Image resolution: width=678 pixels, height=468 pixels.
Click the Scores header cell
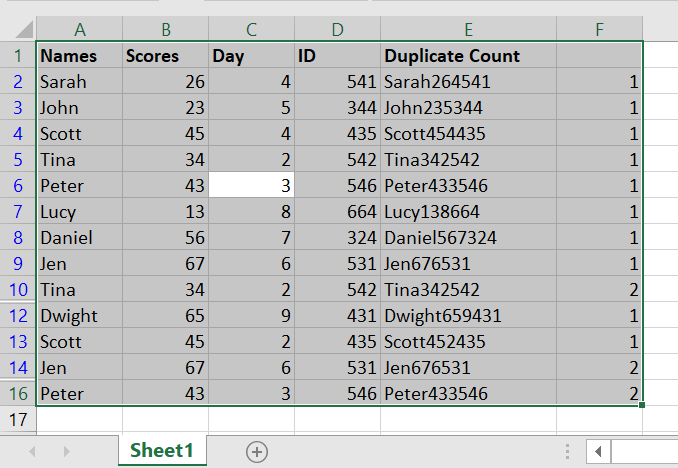click(166, 55)
